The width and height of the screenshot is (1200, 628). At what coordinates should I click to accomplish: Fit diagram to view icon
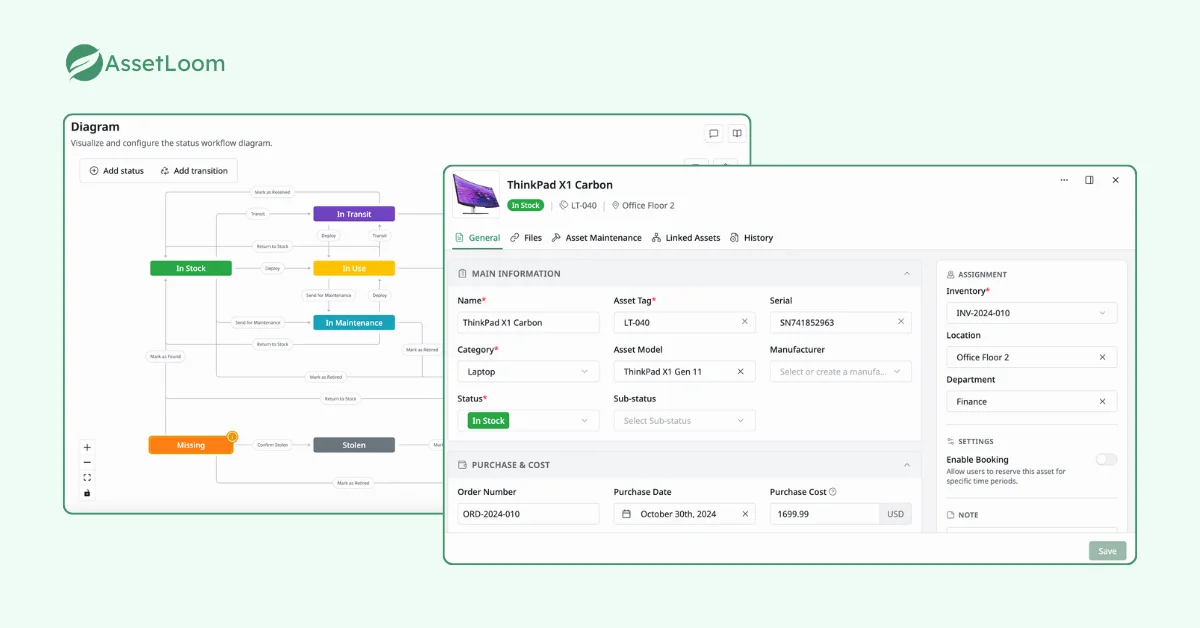87,477
